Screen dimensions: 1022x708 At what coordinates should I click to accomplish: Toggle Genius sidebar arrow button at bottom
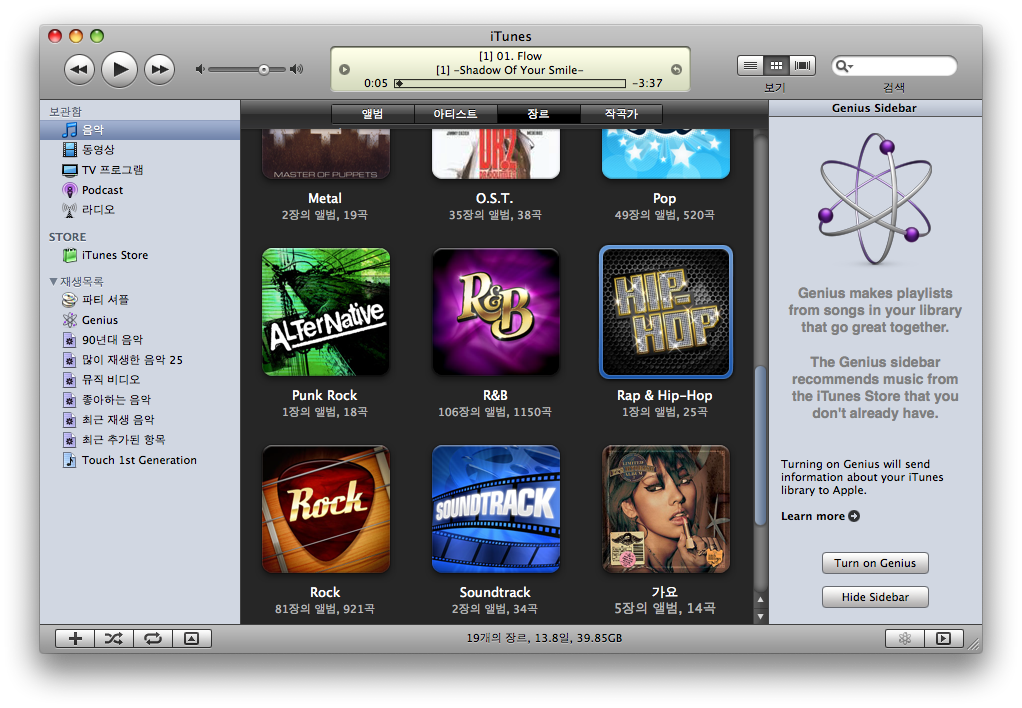[943, 639]
